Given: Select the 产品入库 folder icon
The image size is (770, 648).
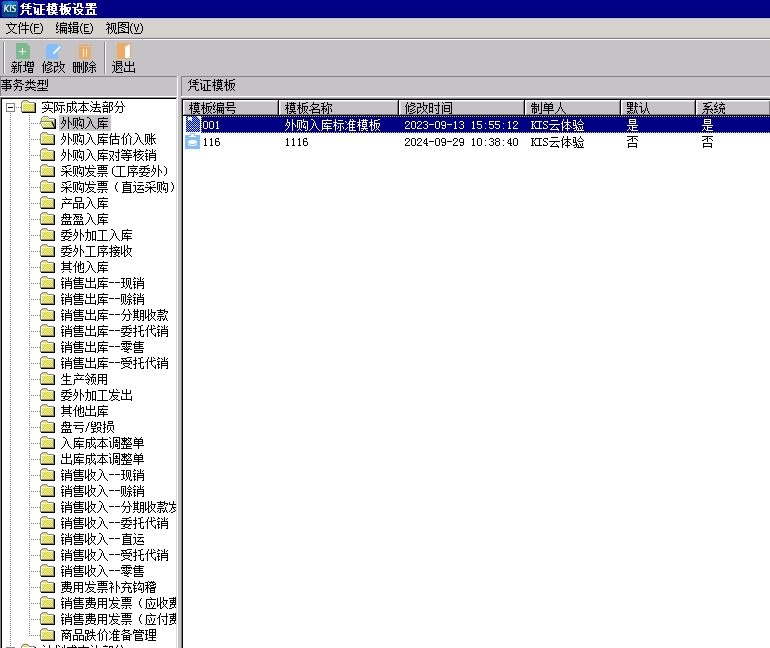Looking at the screenshot, I should [x=48, y=203].
